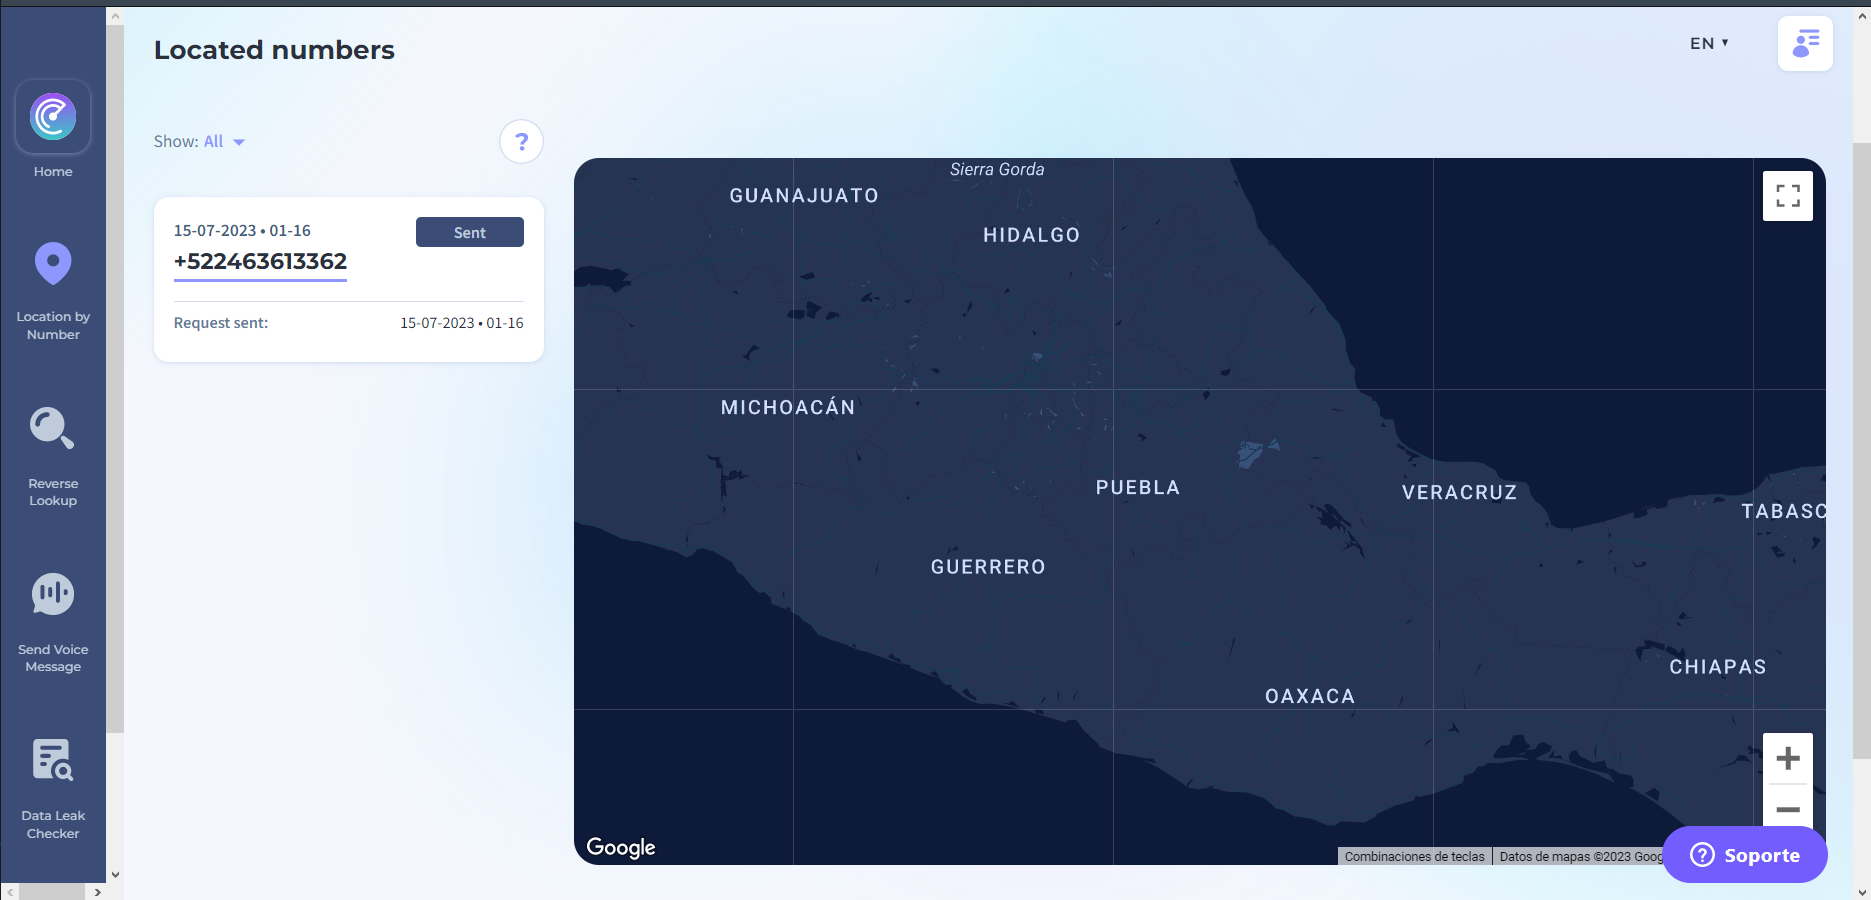This screenshot has width=1871, height=900.
Task: Select phone number +522463613362
Action: click(x=260, y=262)
